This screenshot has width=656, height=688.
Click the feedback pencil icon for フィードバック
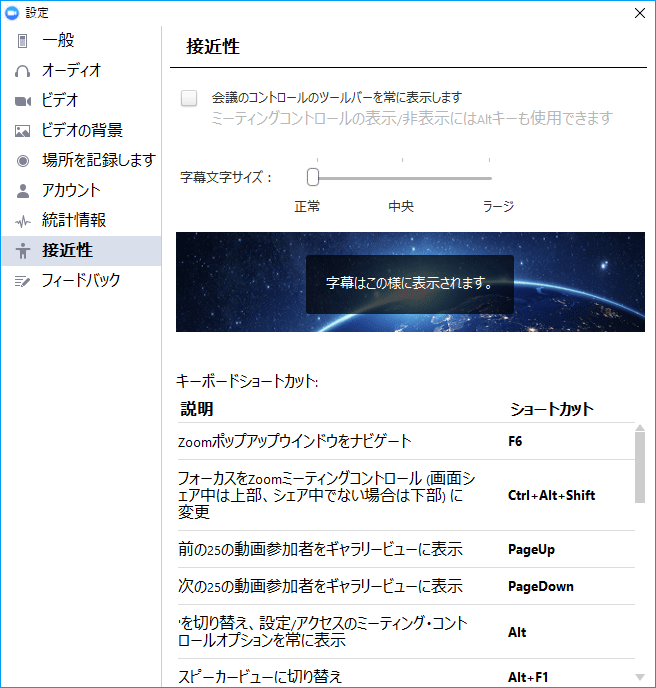[22, 281]
